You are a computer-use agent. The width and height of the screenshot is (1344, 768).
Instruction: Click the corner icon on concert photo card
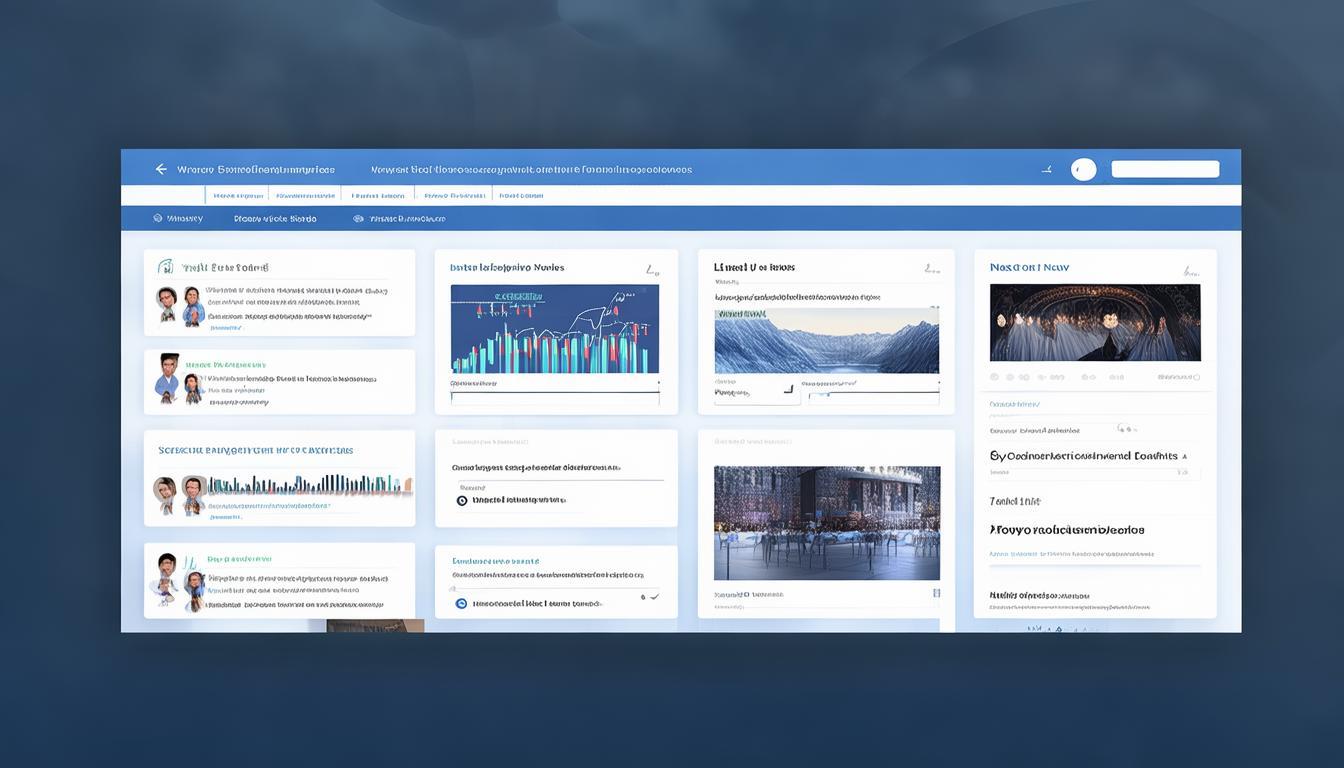point(1190,270)
